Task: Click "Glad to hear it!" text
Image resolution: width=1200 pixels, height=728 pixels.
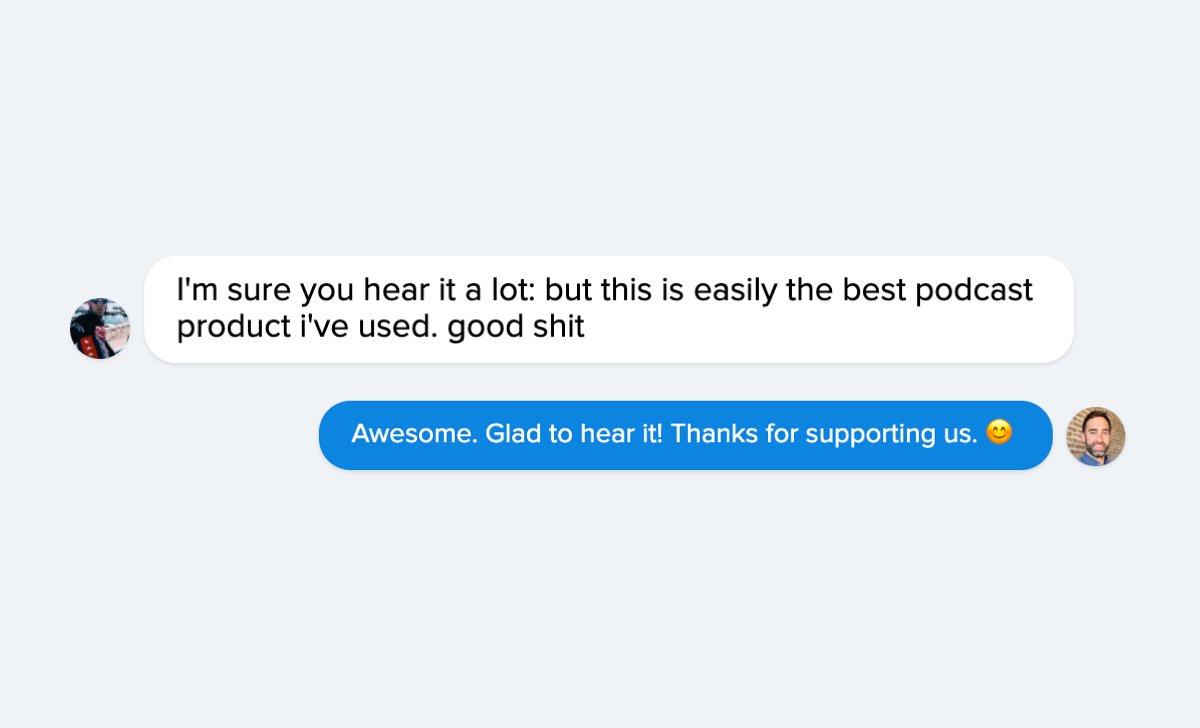Action: pos(575,434)
